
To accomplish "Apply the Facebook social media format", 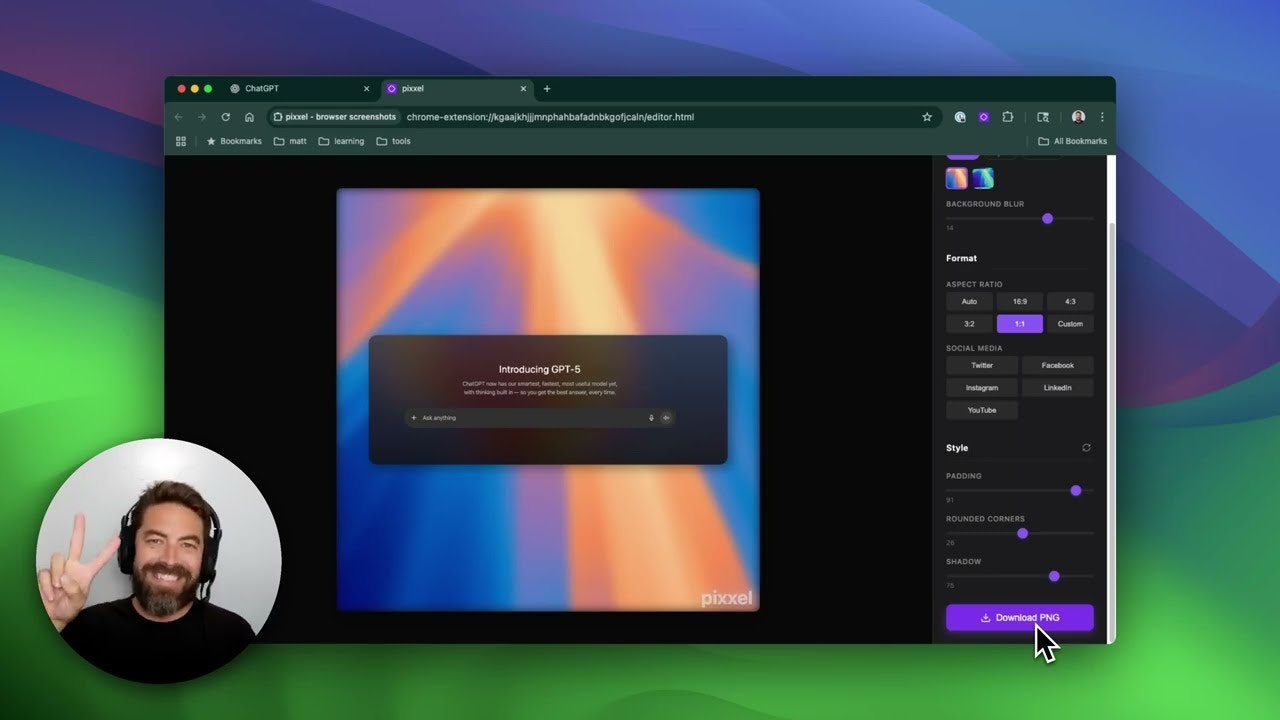I will click(x=1058, y=365).
